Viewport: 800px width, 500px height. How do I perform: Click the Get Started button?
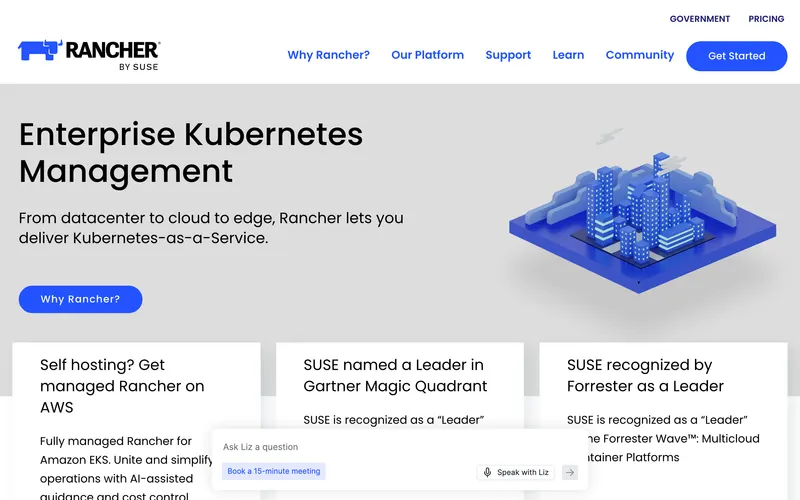(736, 56)
